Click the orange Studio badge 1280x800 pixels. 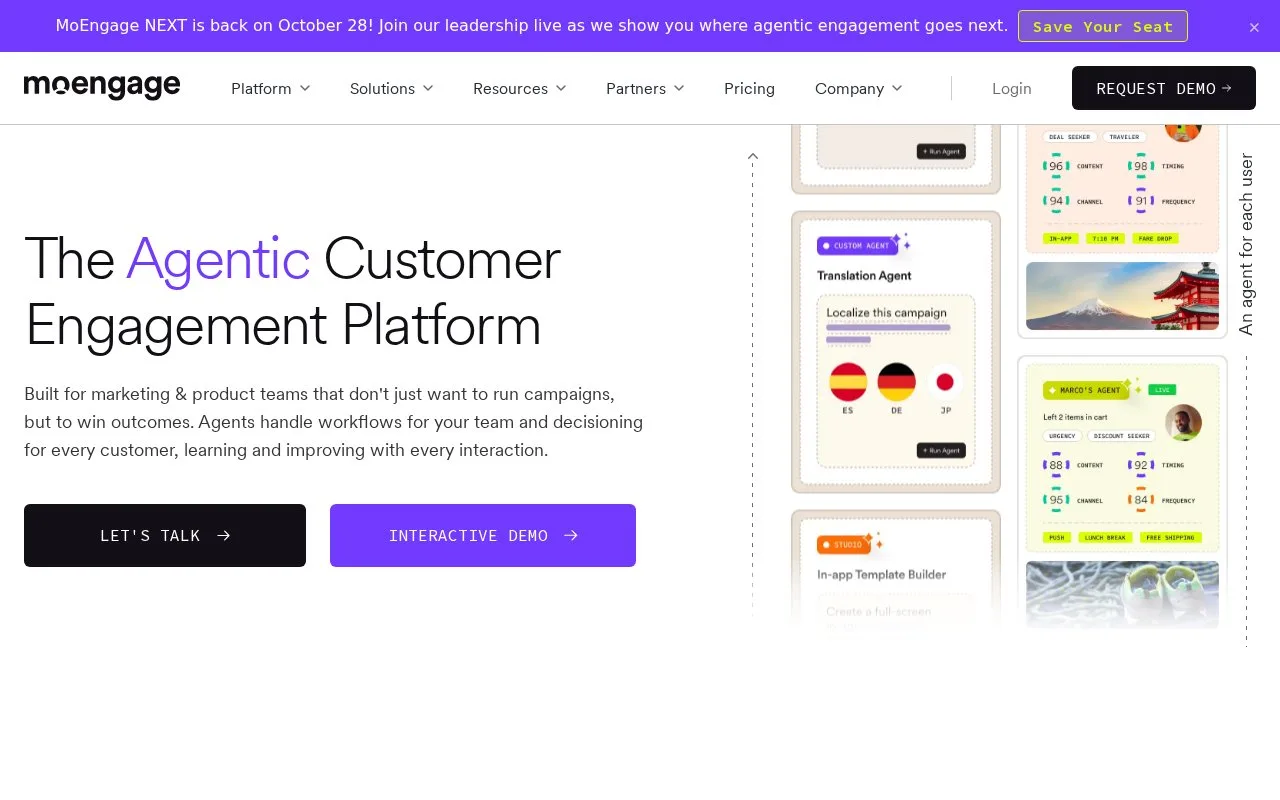843,545
